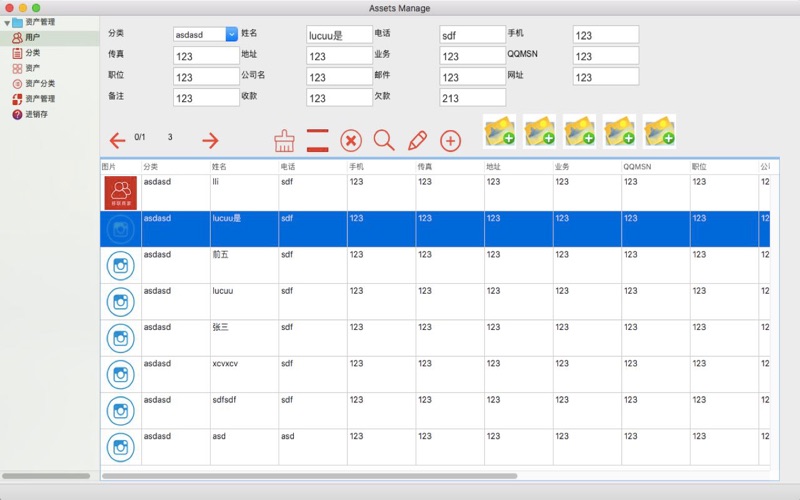Open 进销存 in the sidebar
Screen dimensions: 800x500
(x=37, y=114)
